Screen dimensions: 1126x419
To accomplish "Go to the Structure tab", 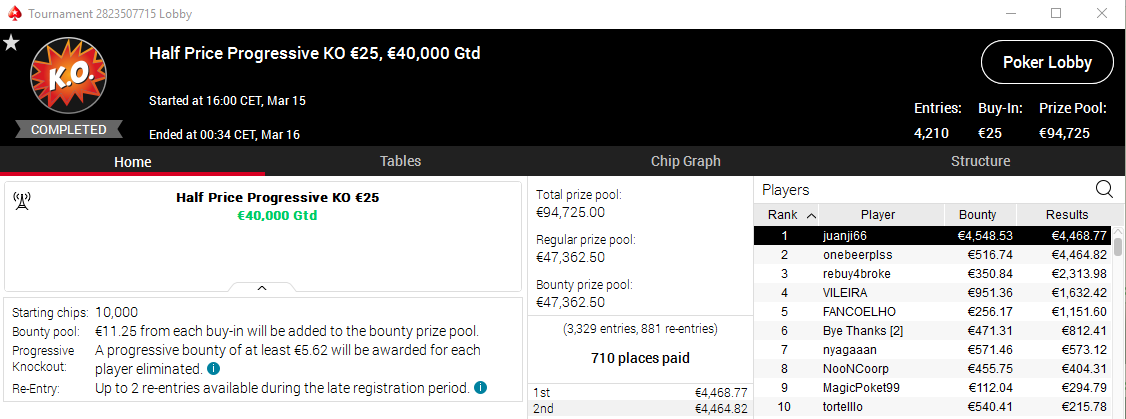I will [x=979, y=161].
